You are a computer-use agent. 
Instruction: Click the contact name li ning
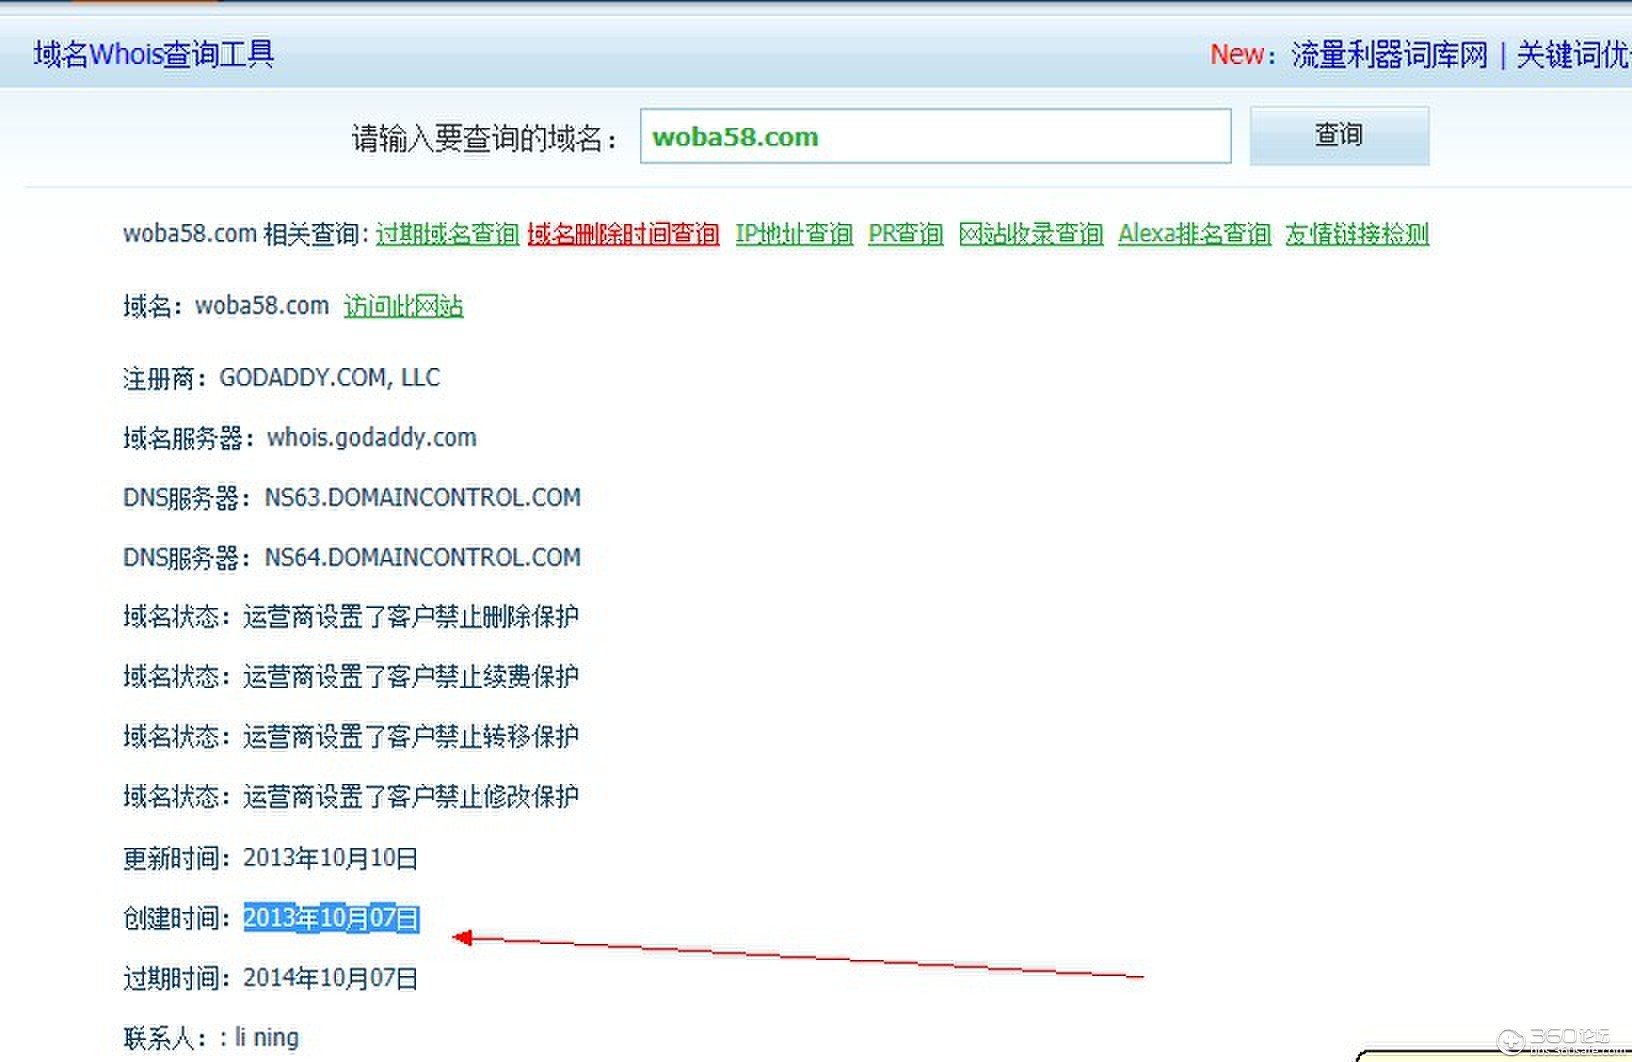click(x=265, y=1037)
